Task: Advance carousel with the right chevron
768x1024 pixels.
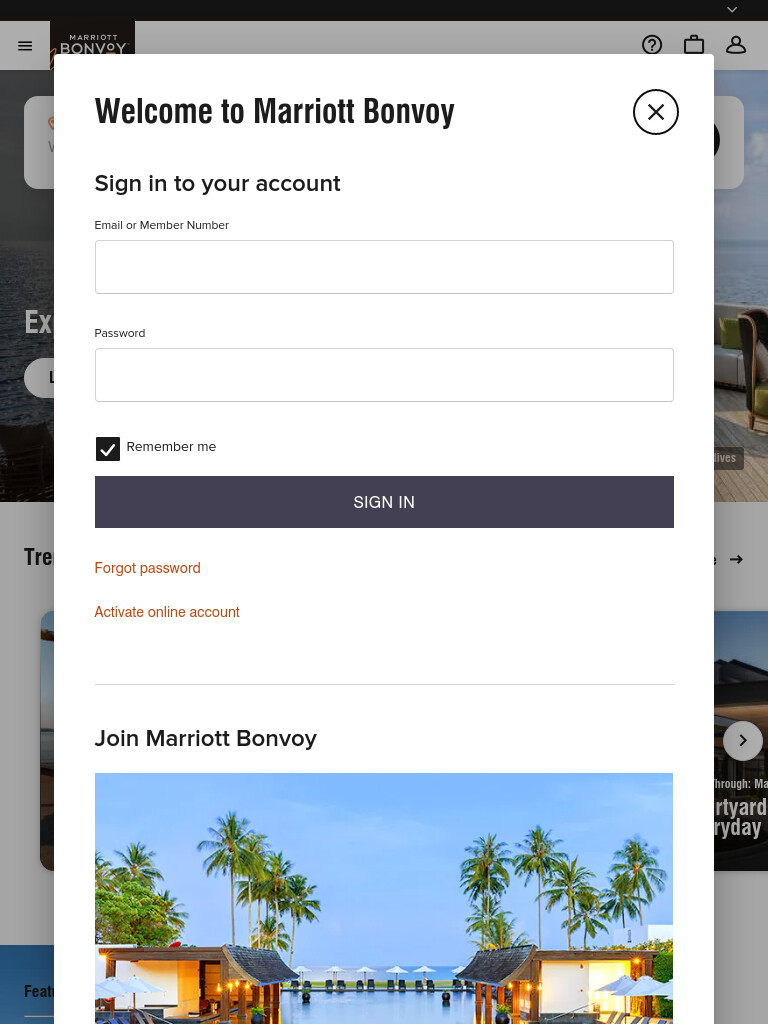Action: tap(743, 741)
